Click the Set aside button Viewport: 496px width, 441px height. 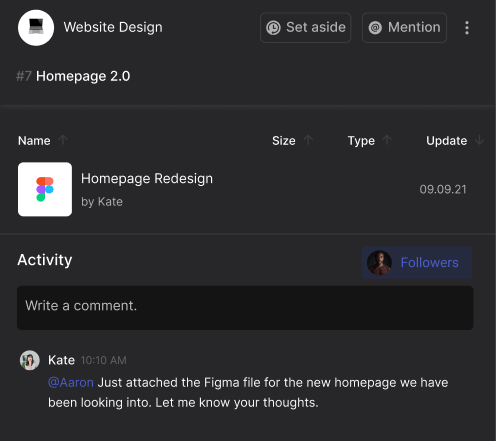click(x=305, y=28)
